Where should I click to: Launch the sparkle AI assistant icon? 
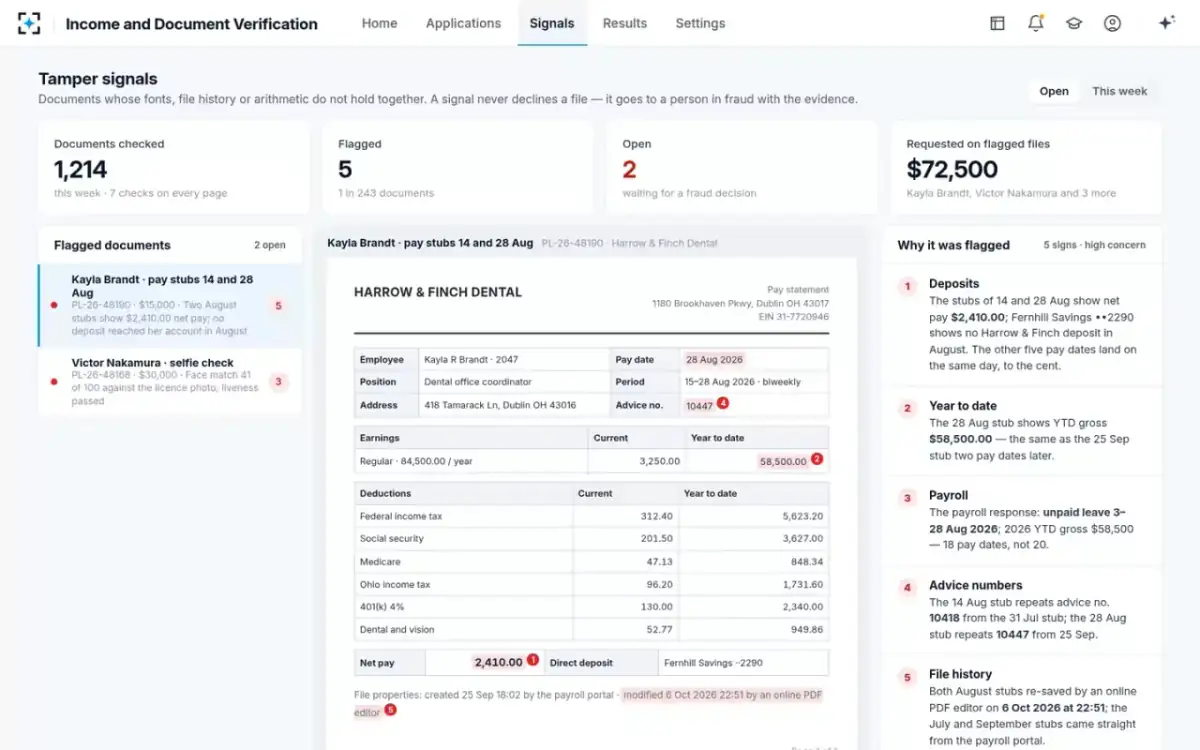click(x=1166, y=23)
